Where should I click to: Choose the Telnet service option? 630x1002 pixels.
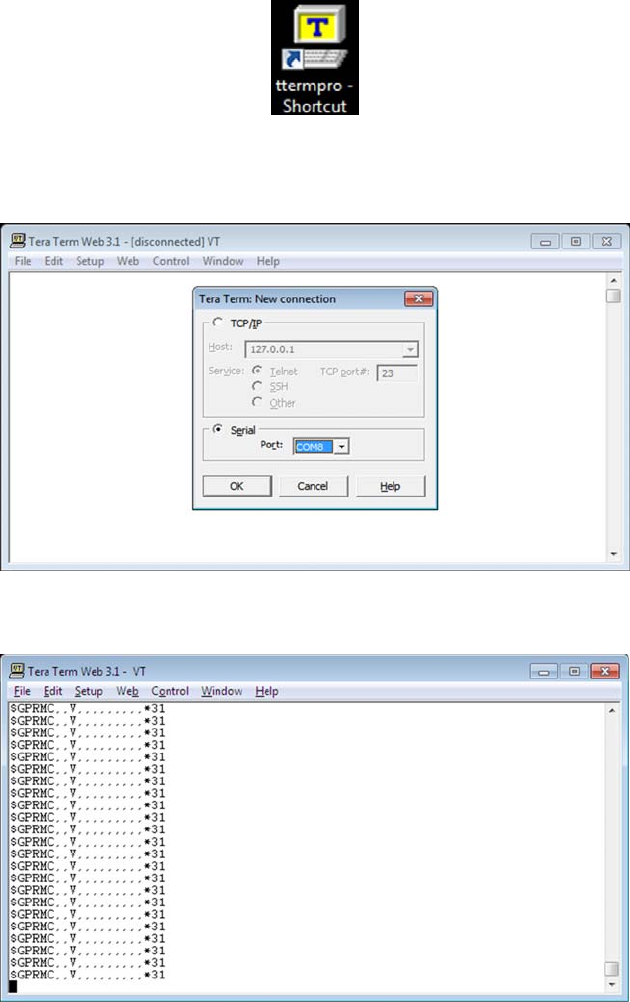pos(257,370)
